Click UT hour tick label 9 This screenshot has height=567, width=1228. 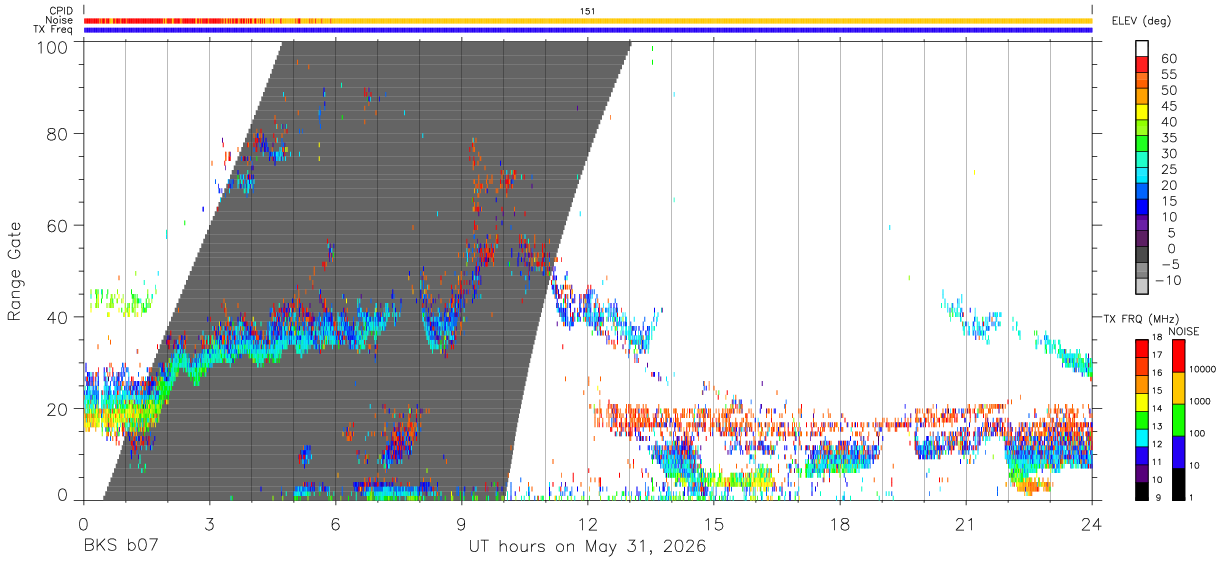(x=461, y=523)
